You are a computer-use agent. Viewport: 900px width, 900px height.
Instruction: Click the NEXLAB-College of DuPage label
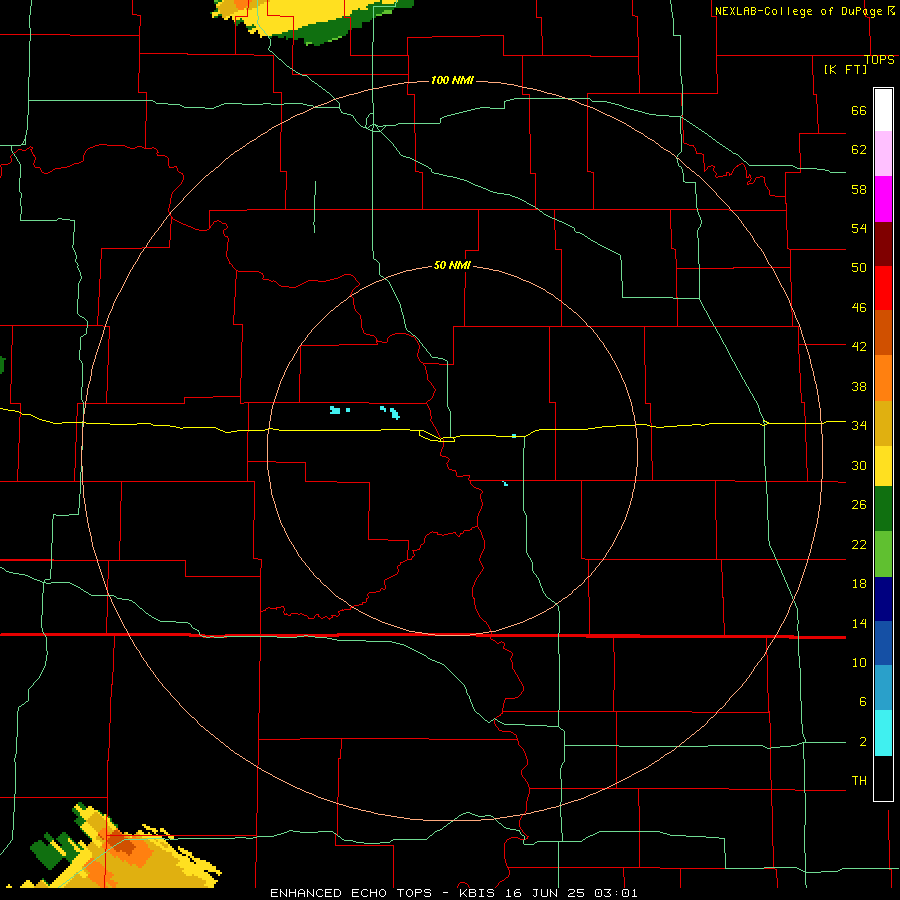point(799,11)
